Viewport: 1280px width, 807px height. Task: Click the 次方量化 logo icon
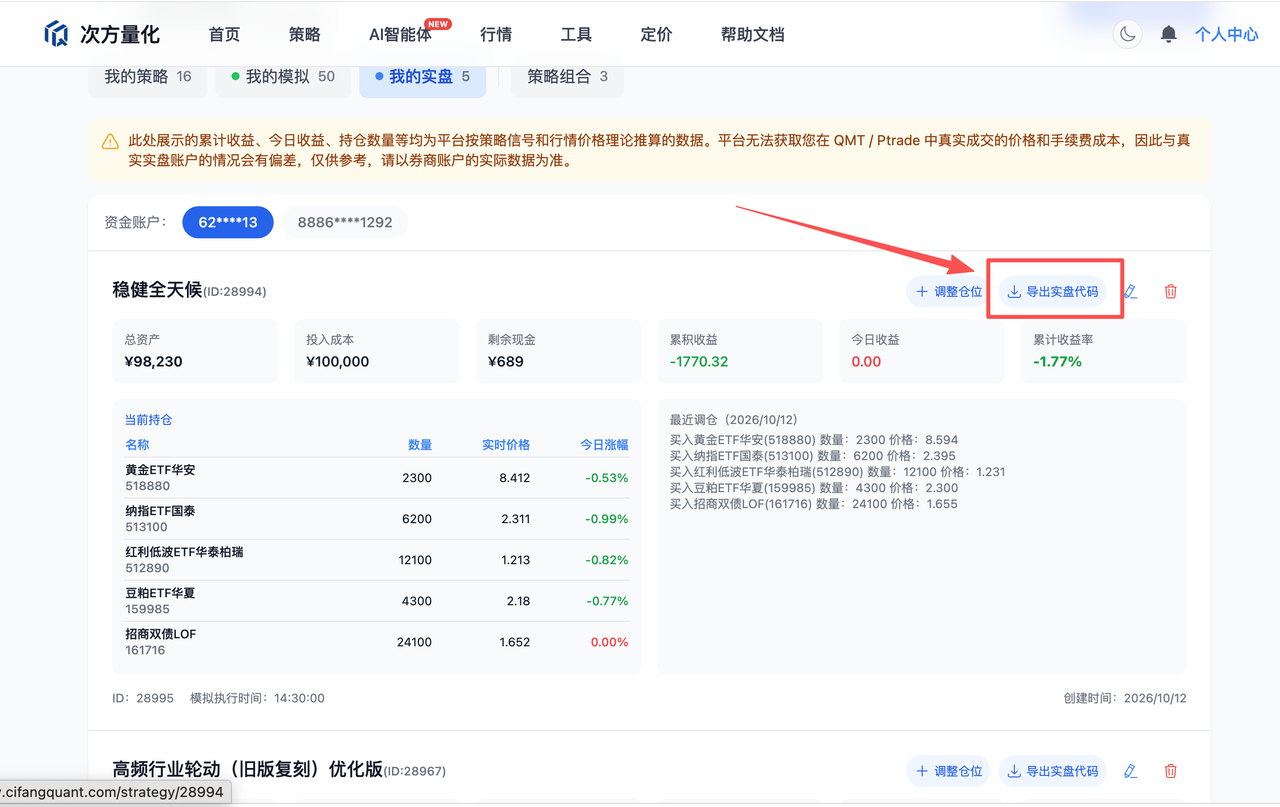(56, 34)
